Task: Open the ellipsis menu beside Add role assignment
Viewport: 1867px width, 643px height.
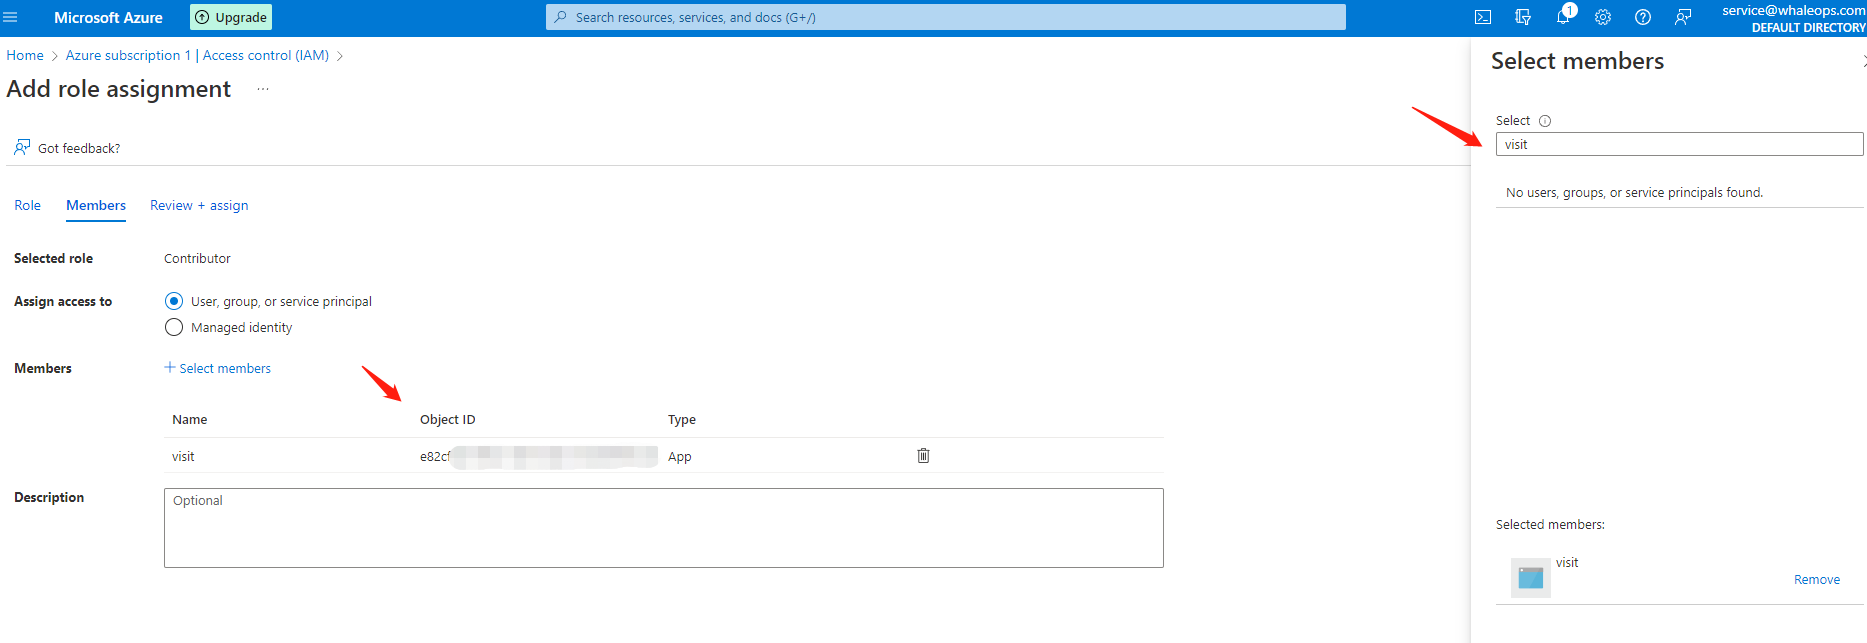Action: [263, 89]
